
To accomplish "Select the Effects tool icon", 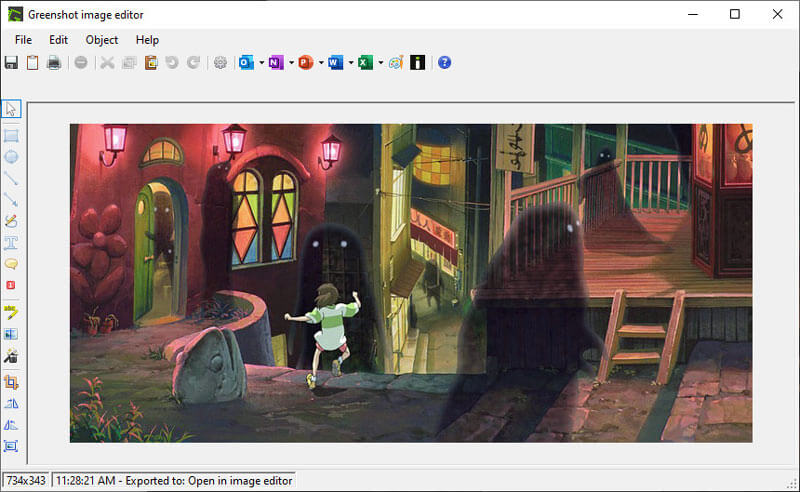I will (x=11, y=356).
